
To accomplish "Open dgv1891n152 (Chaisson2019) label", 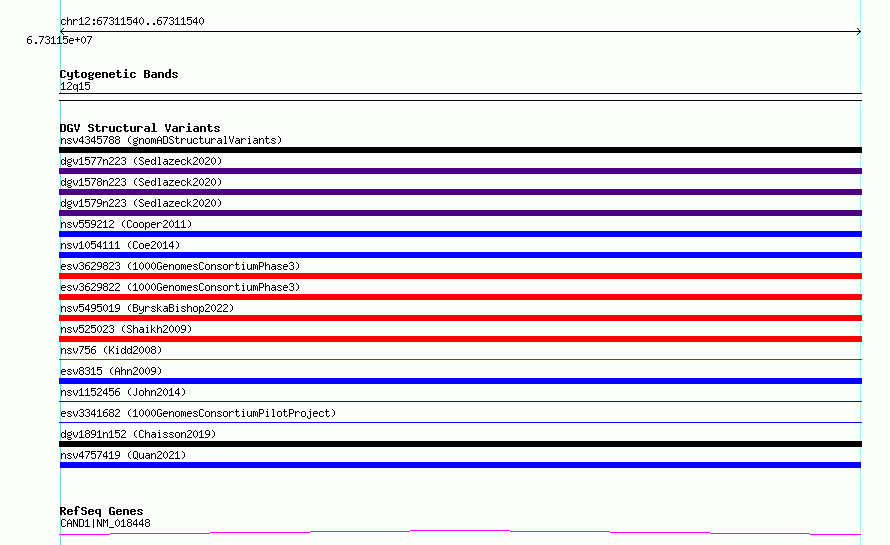I will 138,434.
